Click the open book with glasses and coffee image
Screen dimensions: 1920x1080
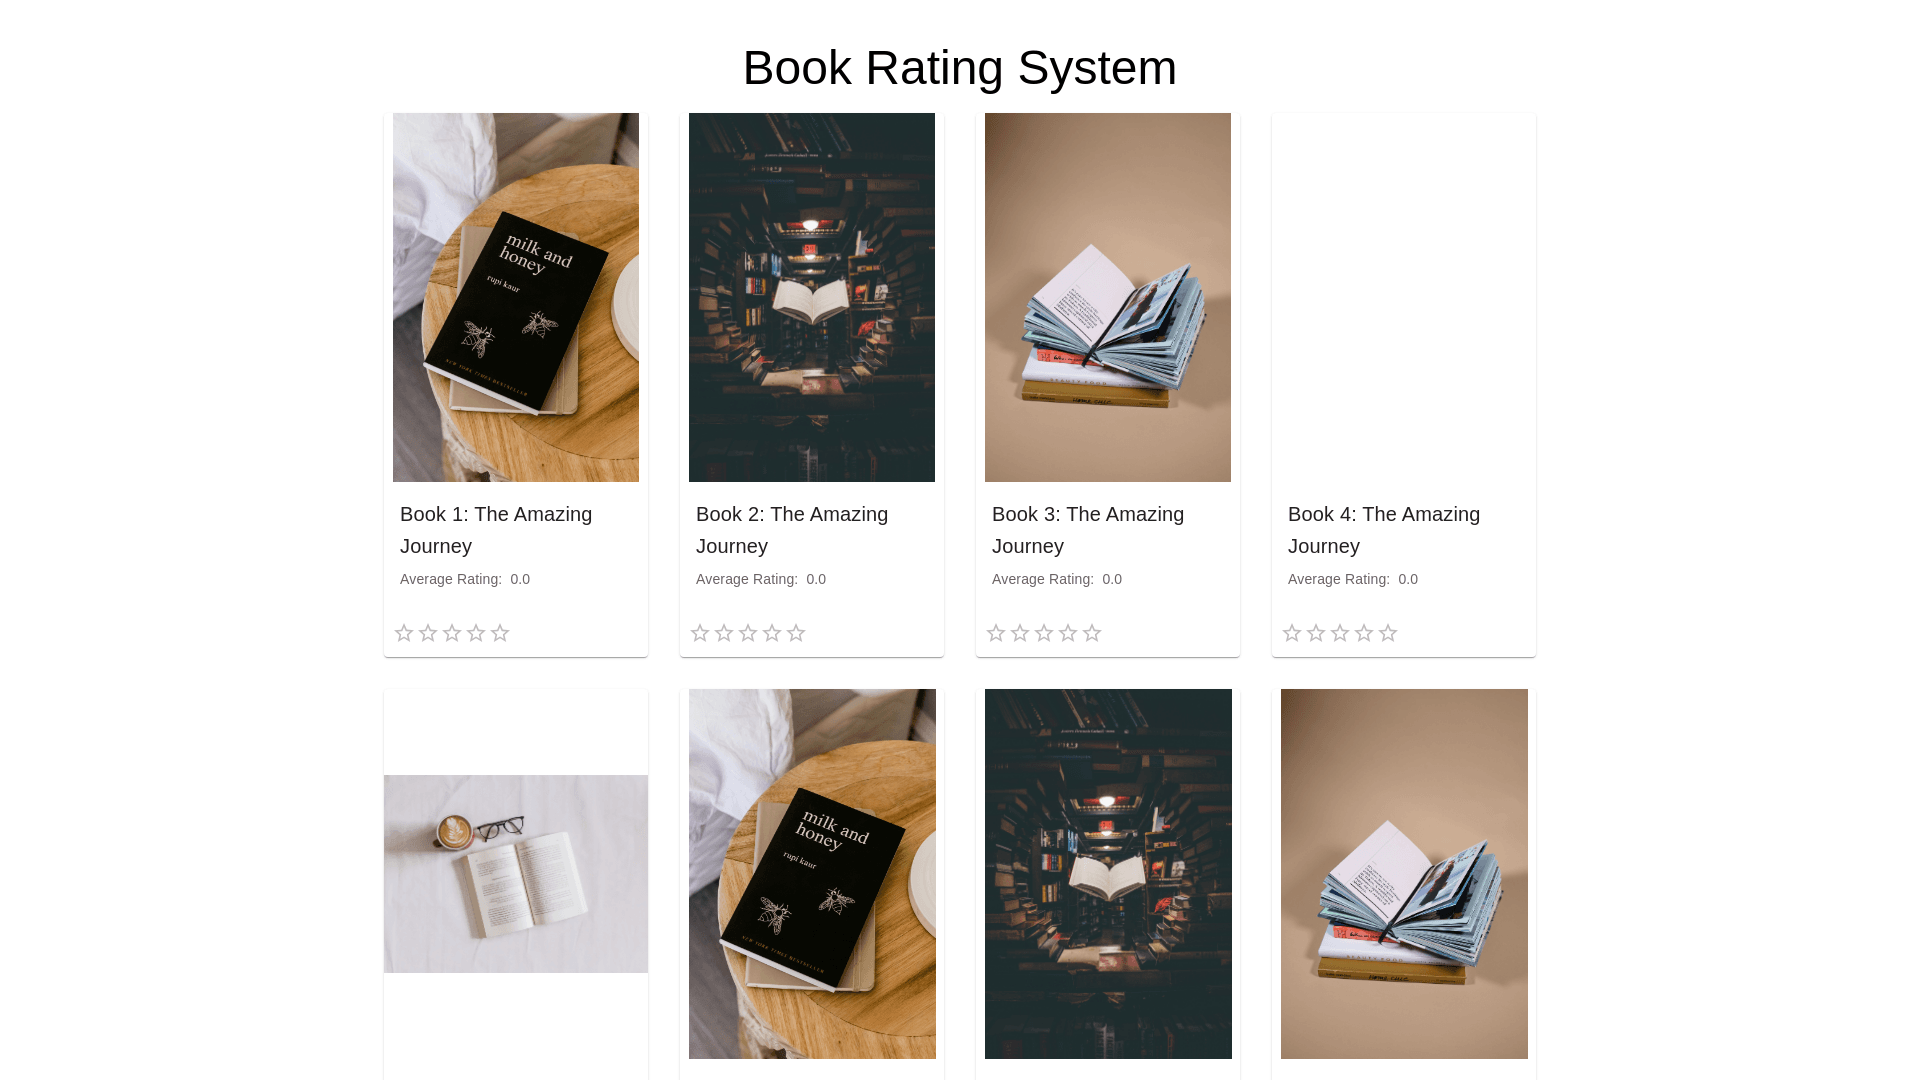click(516, 874)
